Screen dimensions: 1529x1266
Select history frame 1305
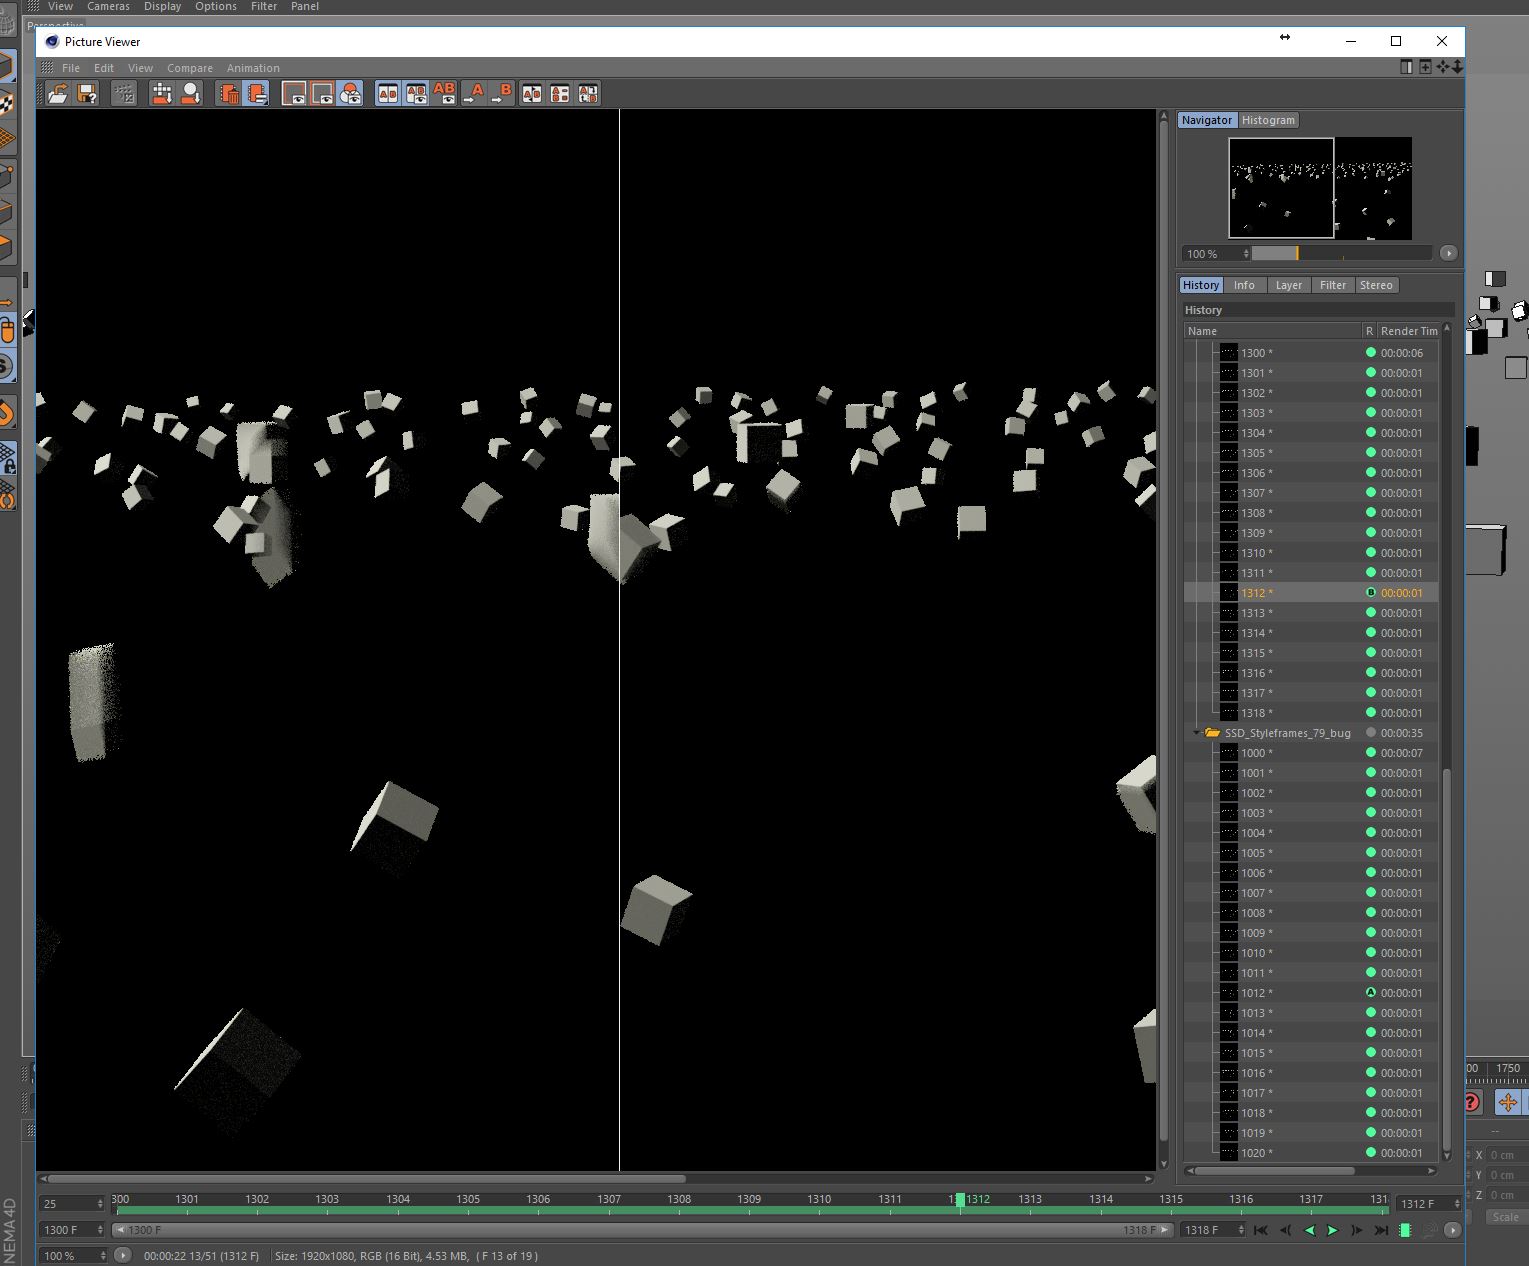(x=1311, y=453)
